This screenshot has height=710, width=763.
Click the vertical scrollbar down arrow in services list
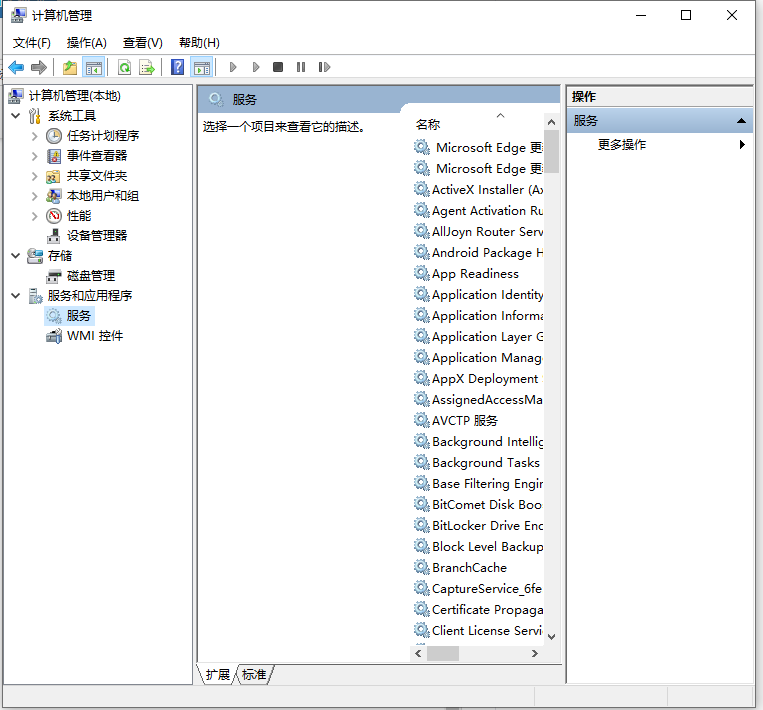[x=551, y=635]
